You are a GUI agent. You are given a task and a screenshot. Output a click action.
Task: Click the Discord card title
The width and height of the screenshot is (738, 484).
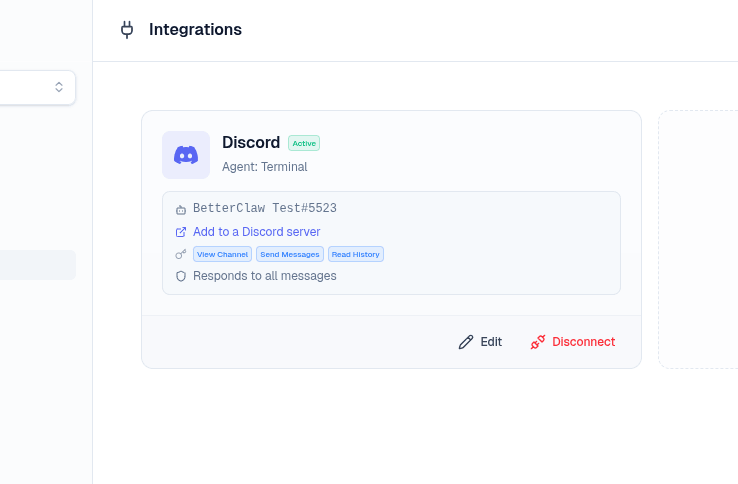(251, 142)
